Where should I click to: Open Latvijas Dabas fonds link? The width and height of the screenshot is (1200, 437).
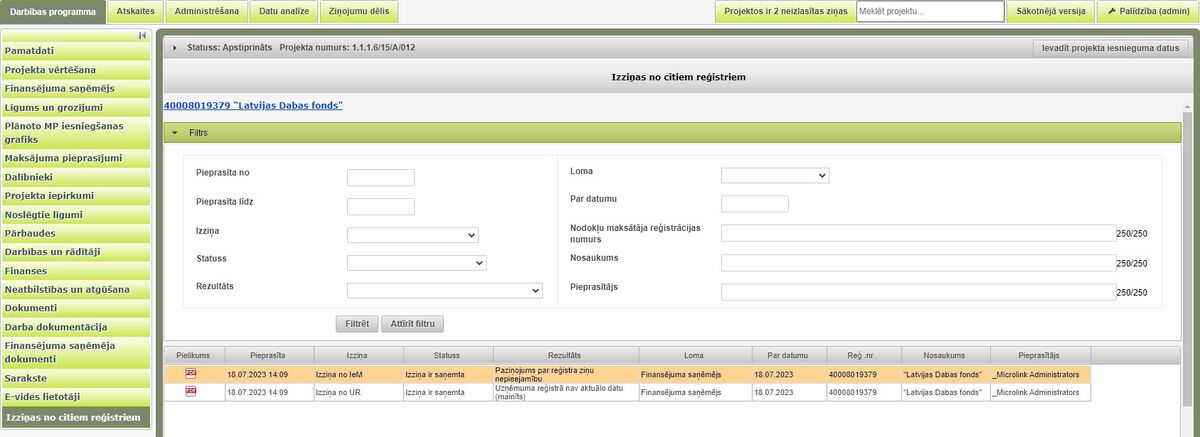(253, 105)
